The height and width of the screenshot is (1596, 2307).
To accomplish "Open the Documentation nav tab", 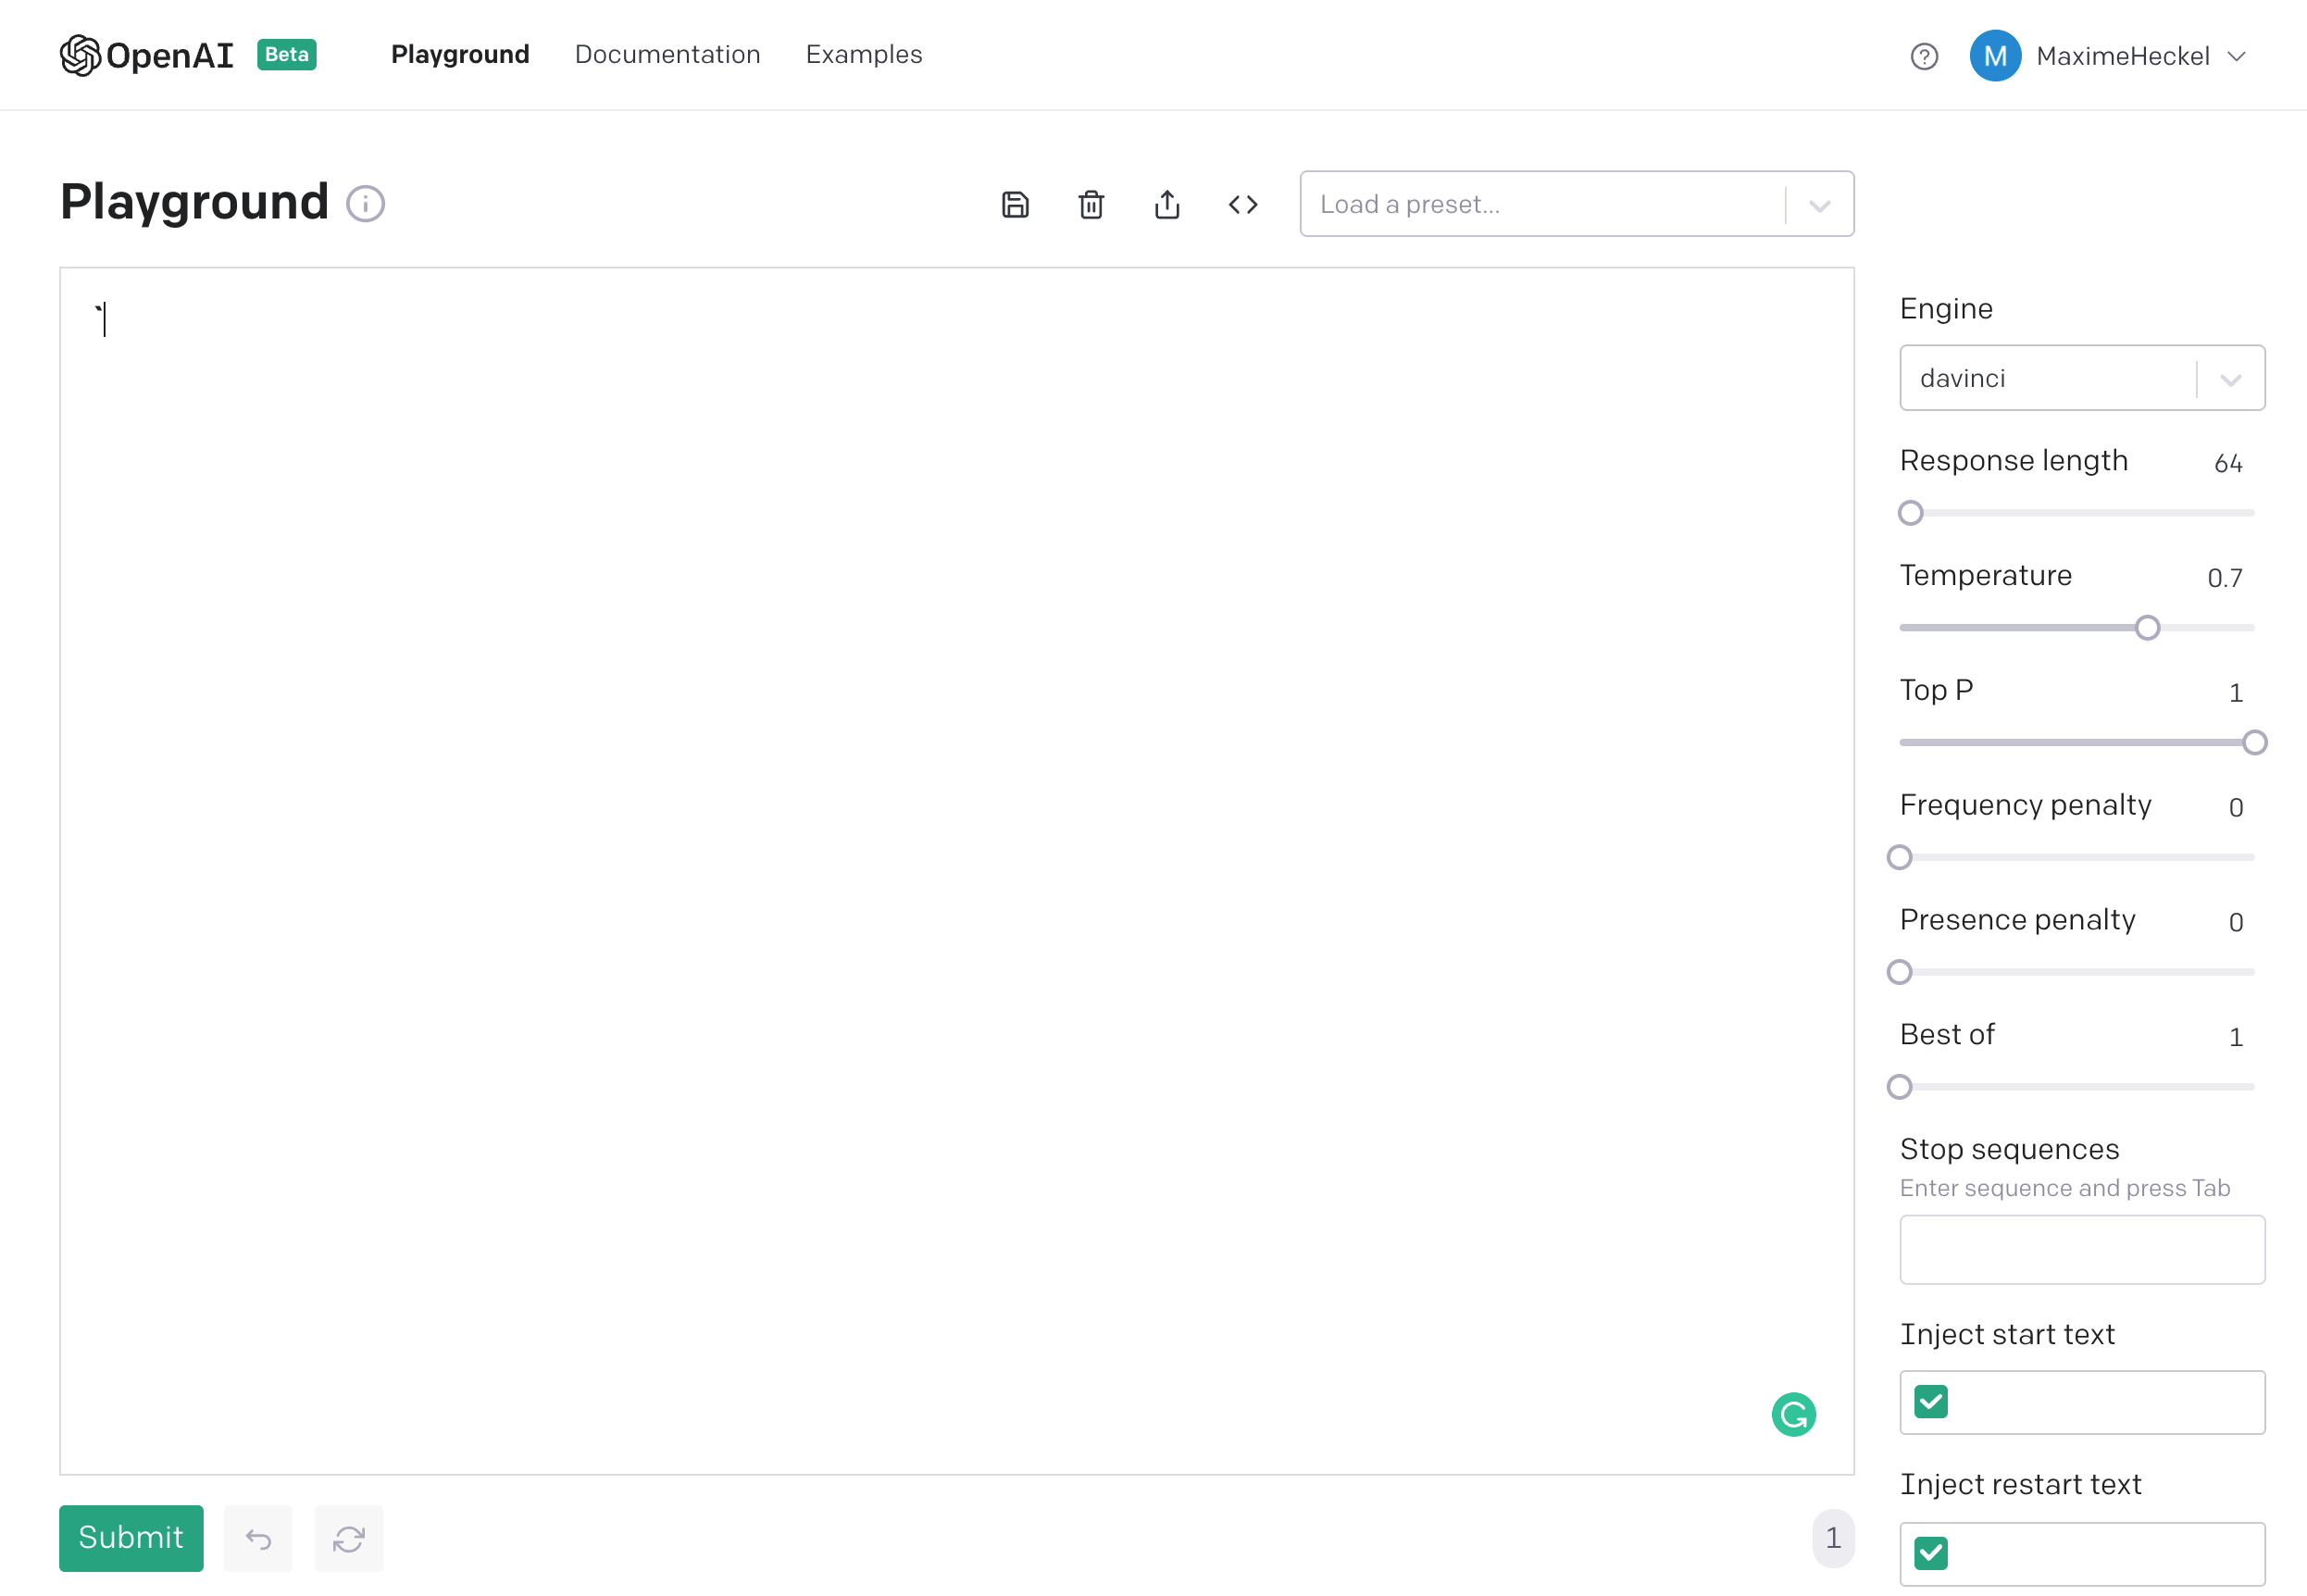I will pos(667,54).
